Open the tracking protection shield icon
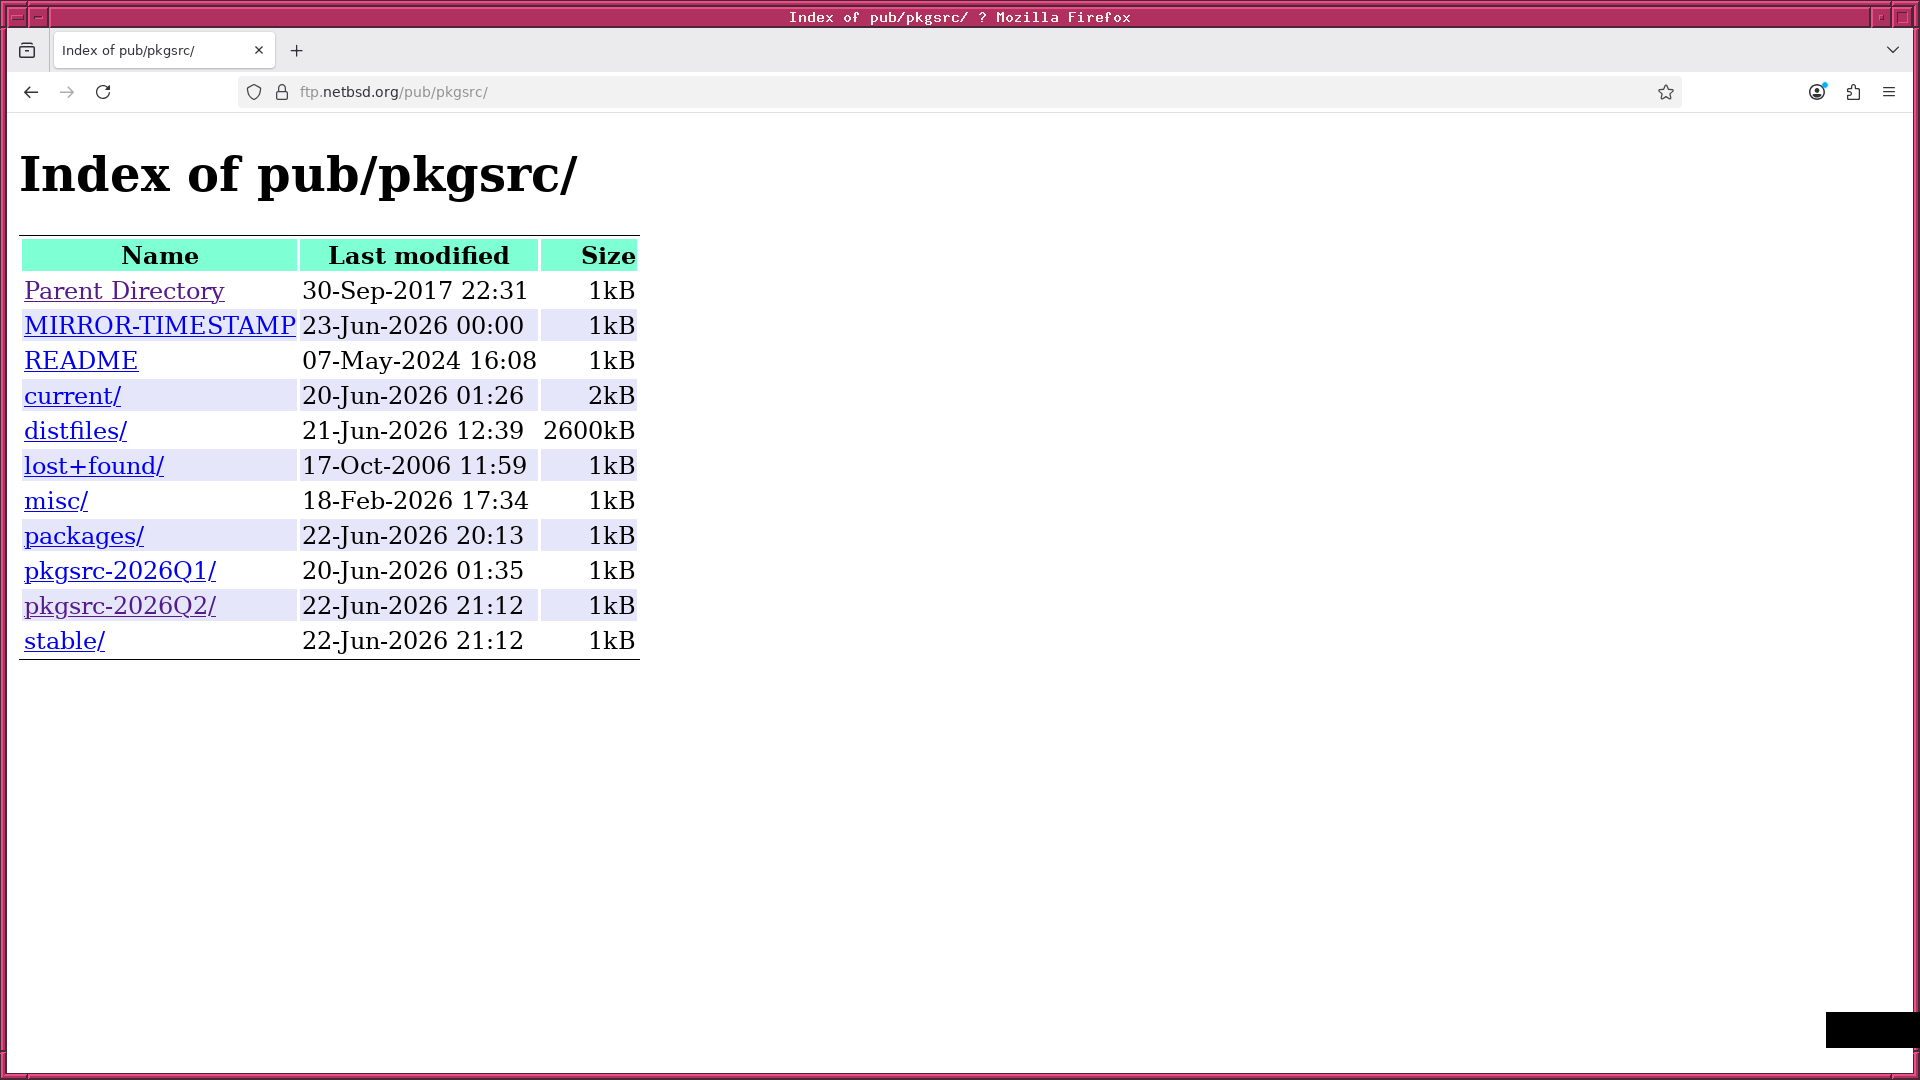The image size is (1920, 1080). [x=254, y=92]
